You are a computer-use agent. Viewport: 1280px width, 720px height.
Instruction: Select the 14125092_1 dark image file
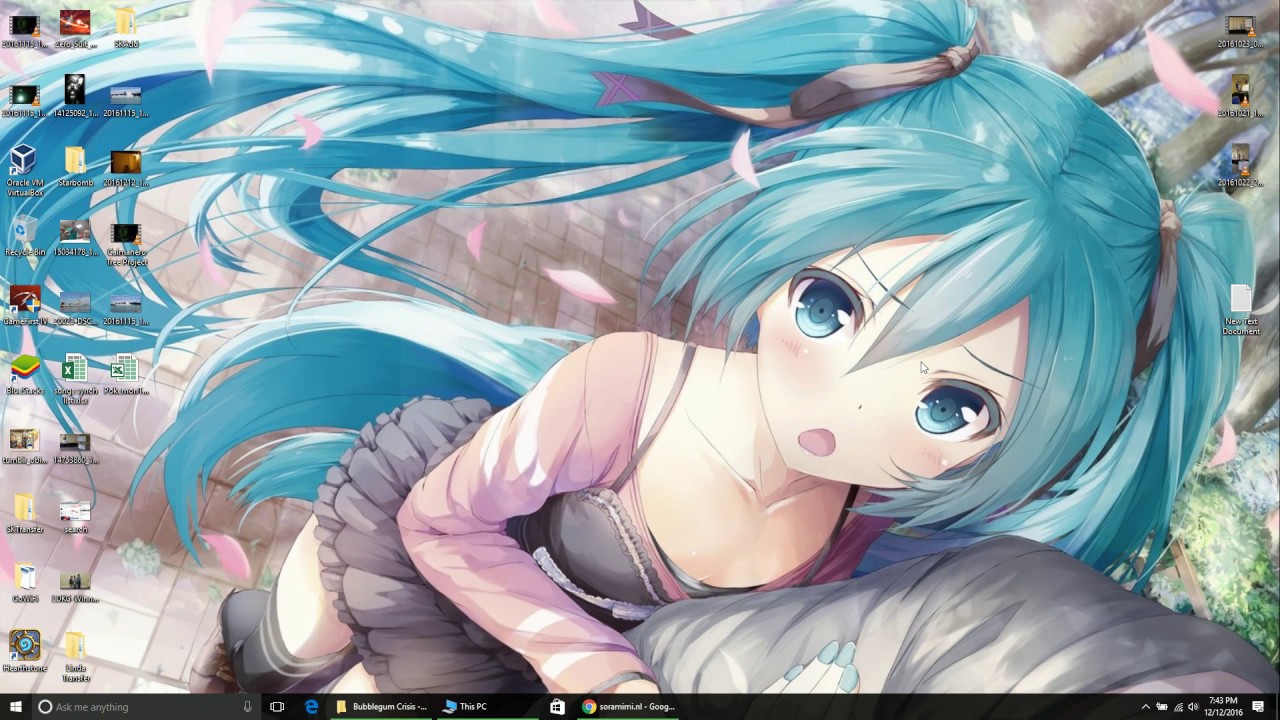point(75,97)
